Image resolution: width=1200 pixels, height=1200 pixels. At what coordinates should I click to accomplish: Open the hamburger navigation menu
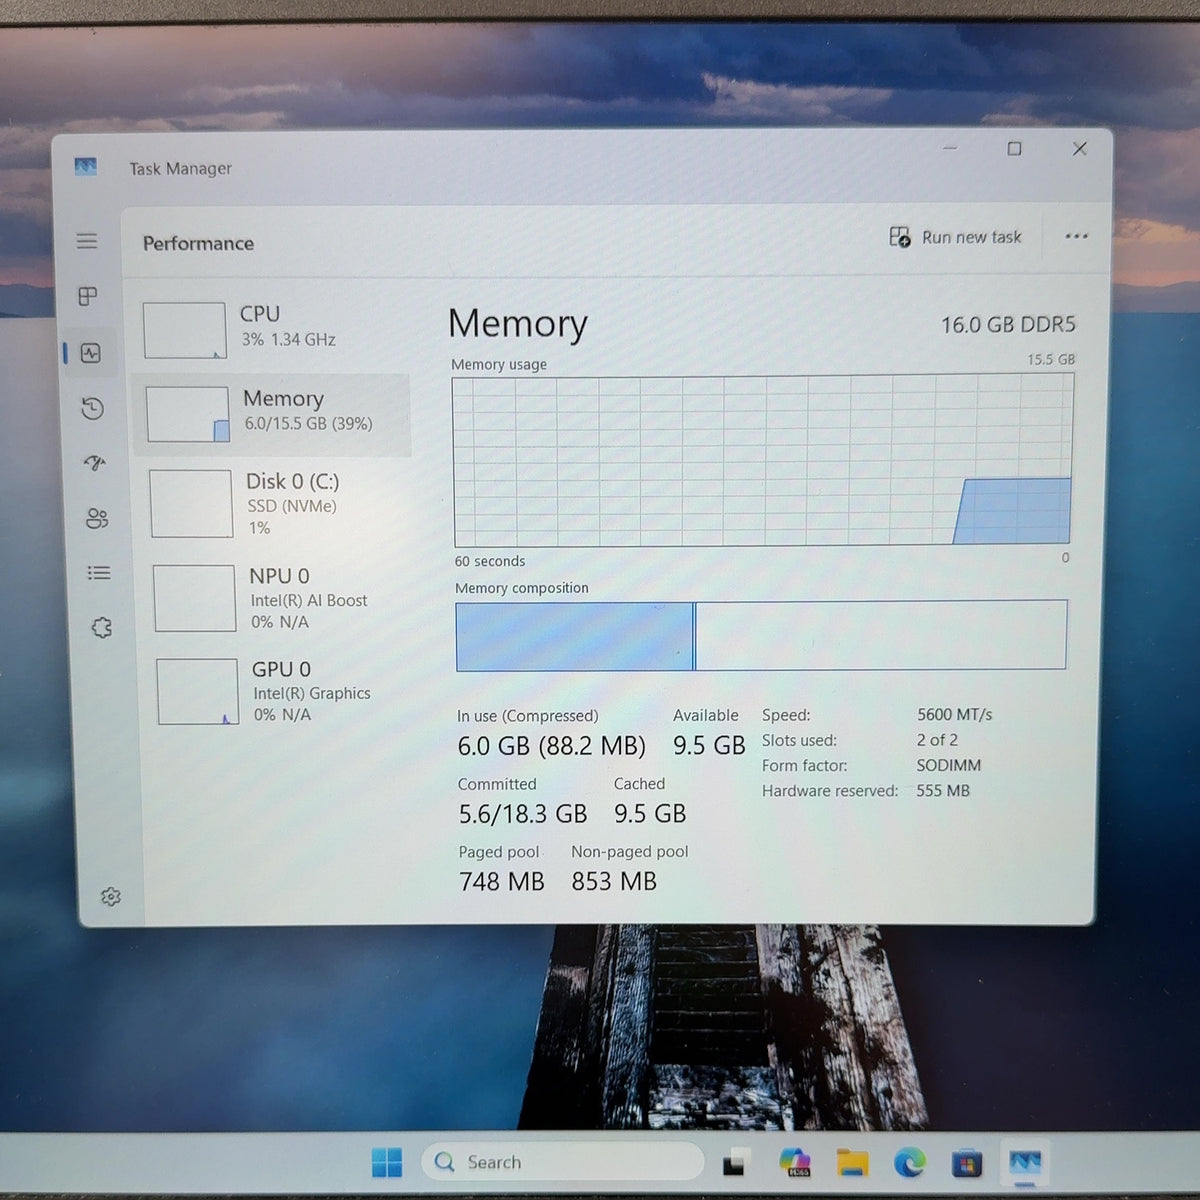click(x=87, y=241)
